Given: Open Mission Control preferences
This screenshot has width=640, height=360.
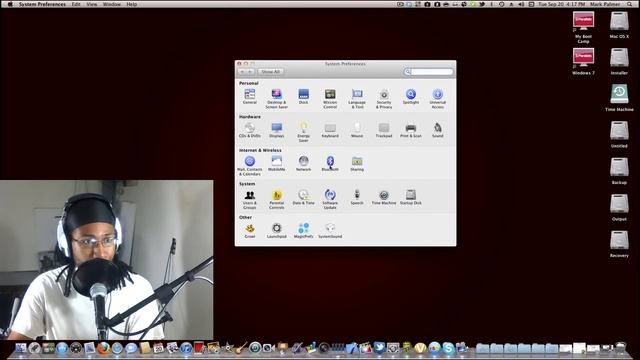Looking at the screenshot, I should pos(330,99).
